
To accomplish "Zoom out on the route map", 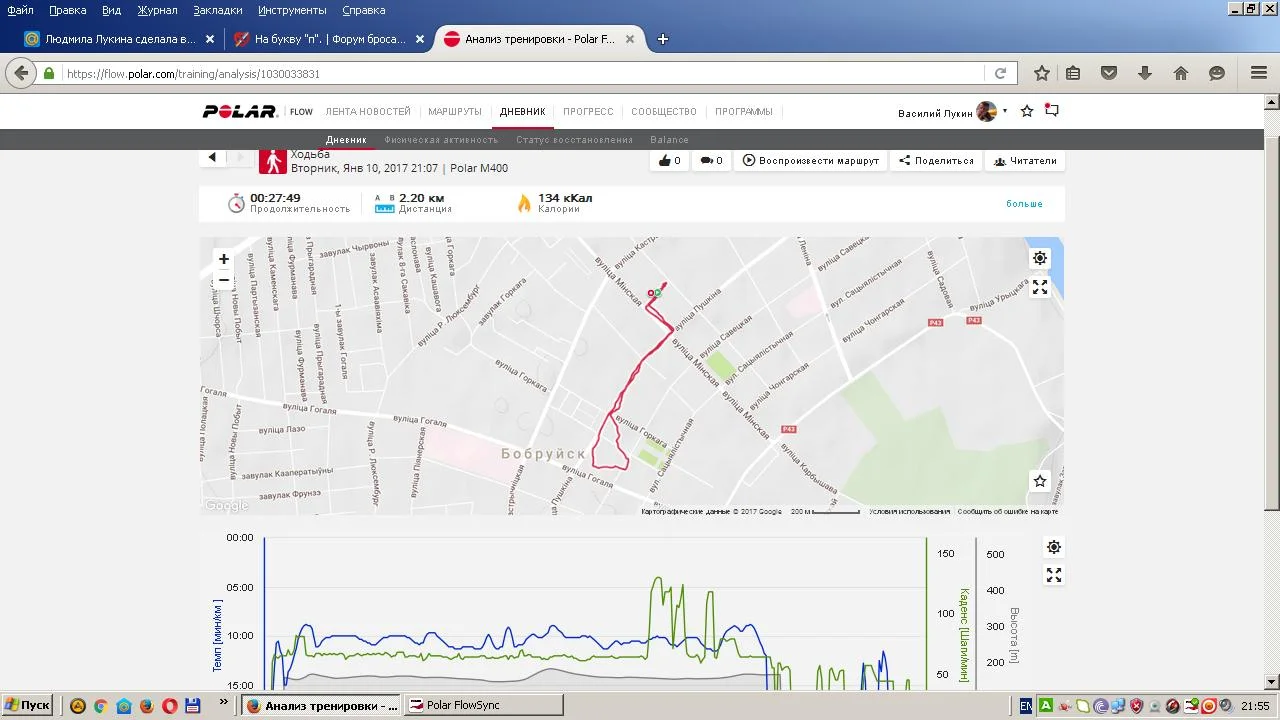I will coord(224,280).
